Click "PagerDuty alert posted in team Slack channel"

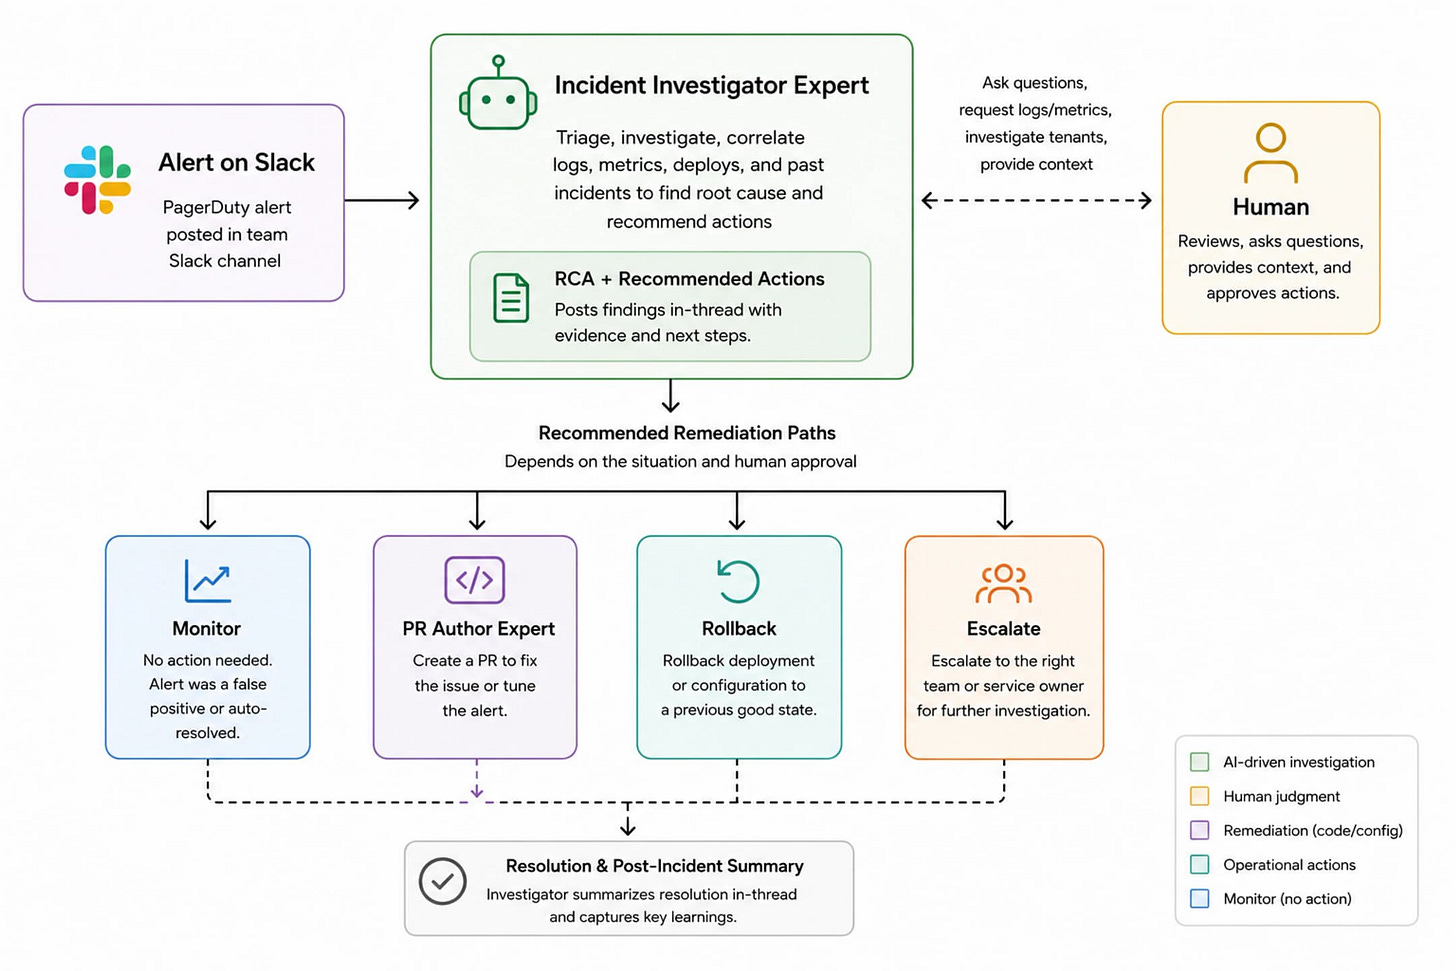click(226, 234)
